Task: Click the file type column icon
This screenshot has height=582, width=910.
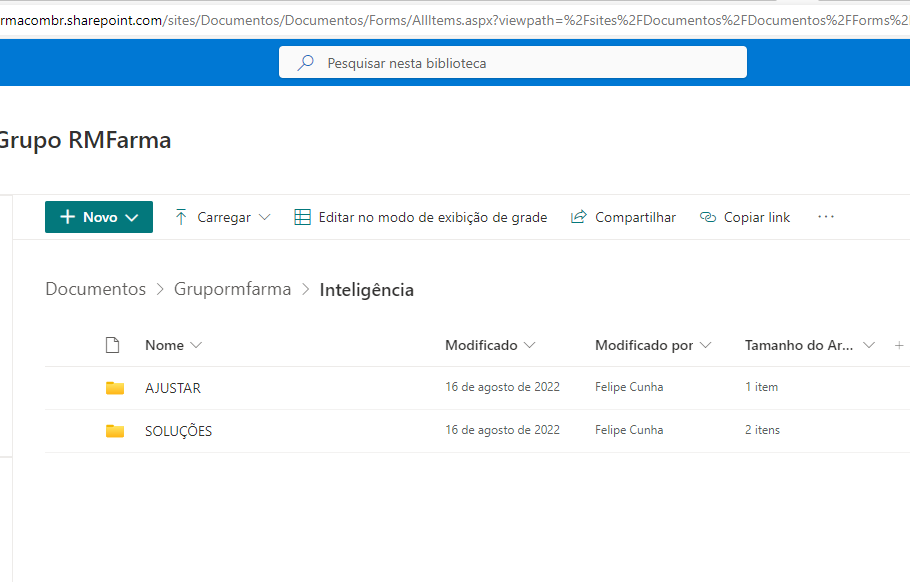Action: pos(113,345)
